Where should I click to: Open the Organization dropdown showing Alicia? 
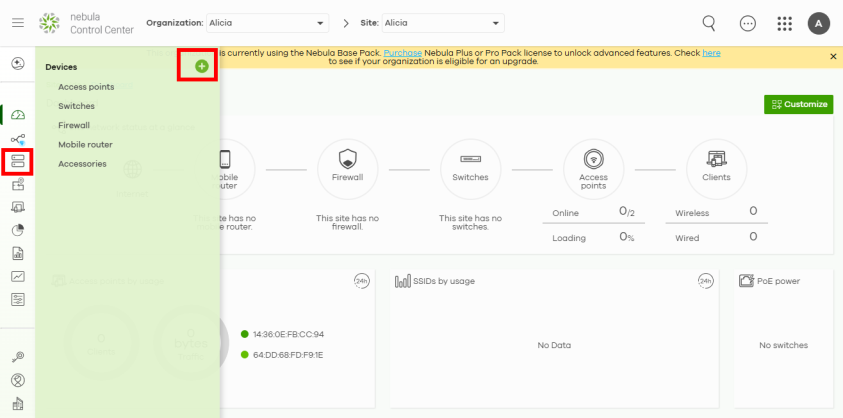pos(267,23)
